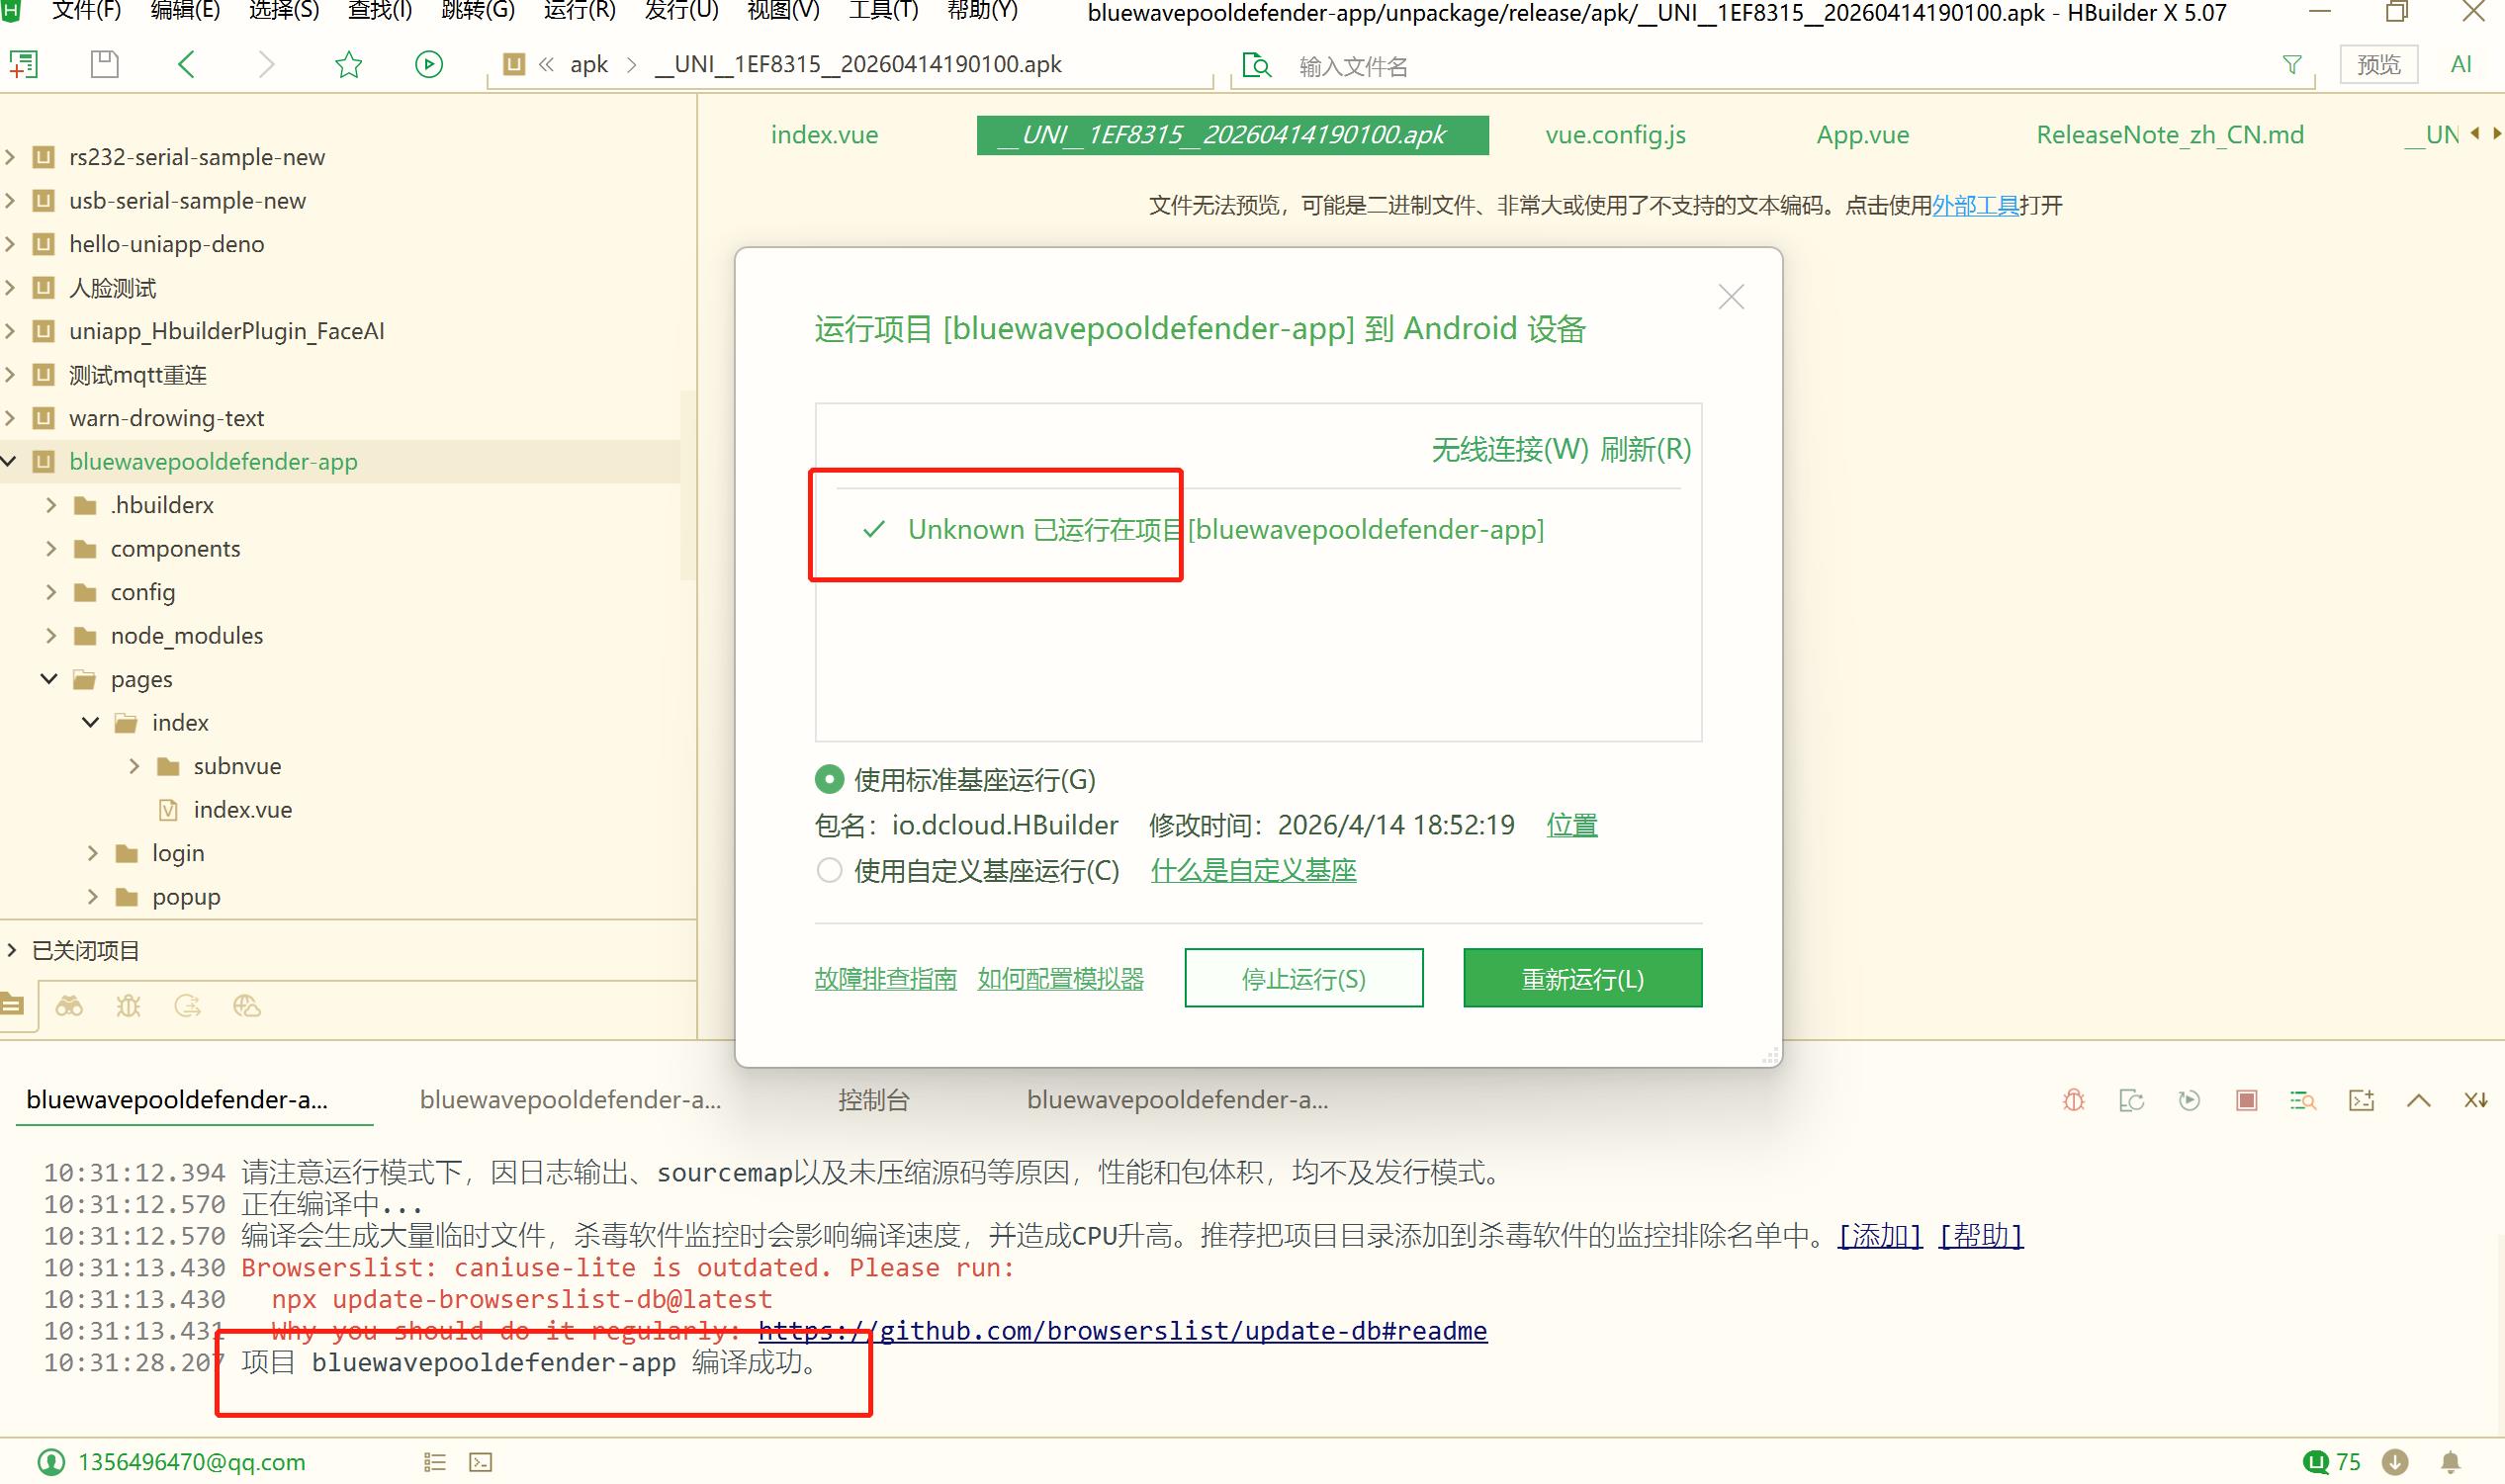Click the bookmark star icon
The width and height of the screenshot is (2505, 1484).
point(348,65)
